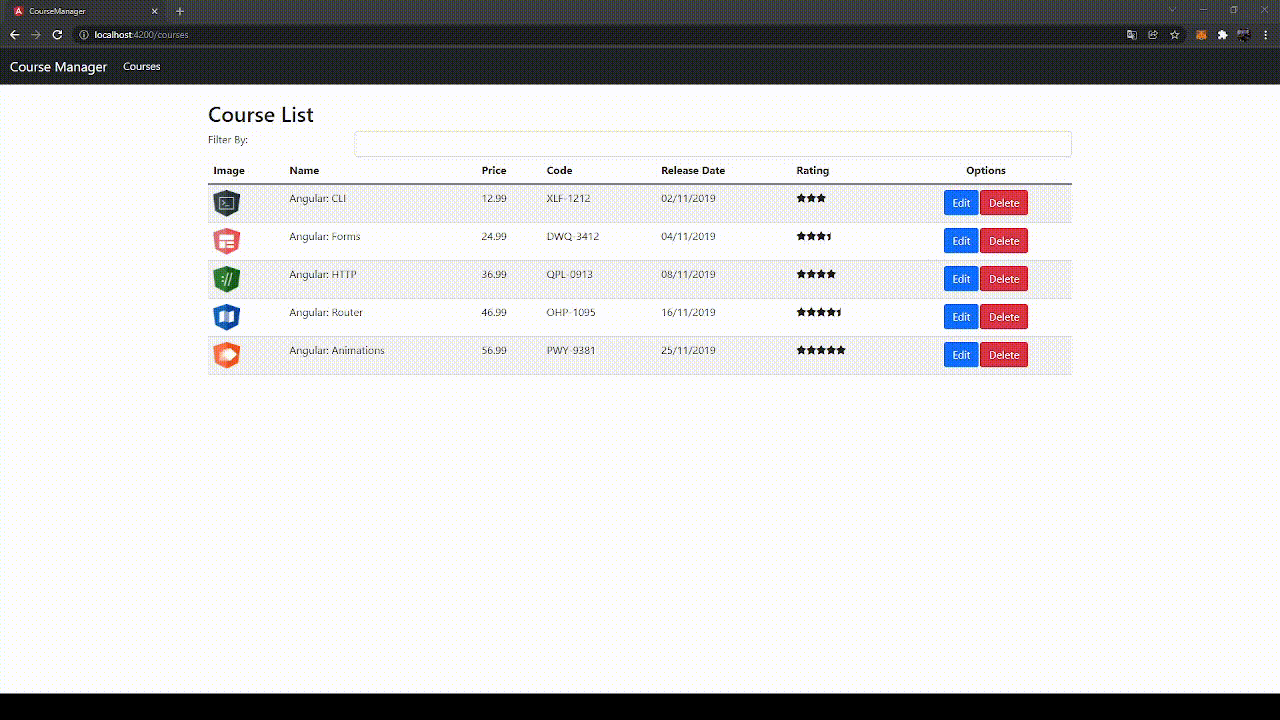1280x720 pixels.
Task: Open the Courses nav link
Action: (x=142, y=67)
